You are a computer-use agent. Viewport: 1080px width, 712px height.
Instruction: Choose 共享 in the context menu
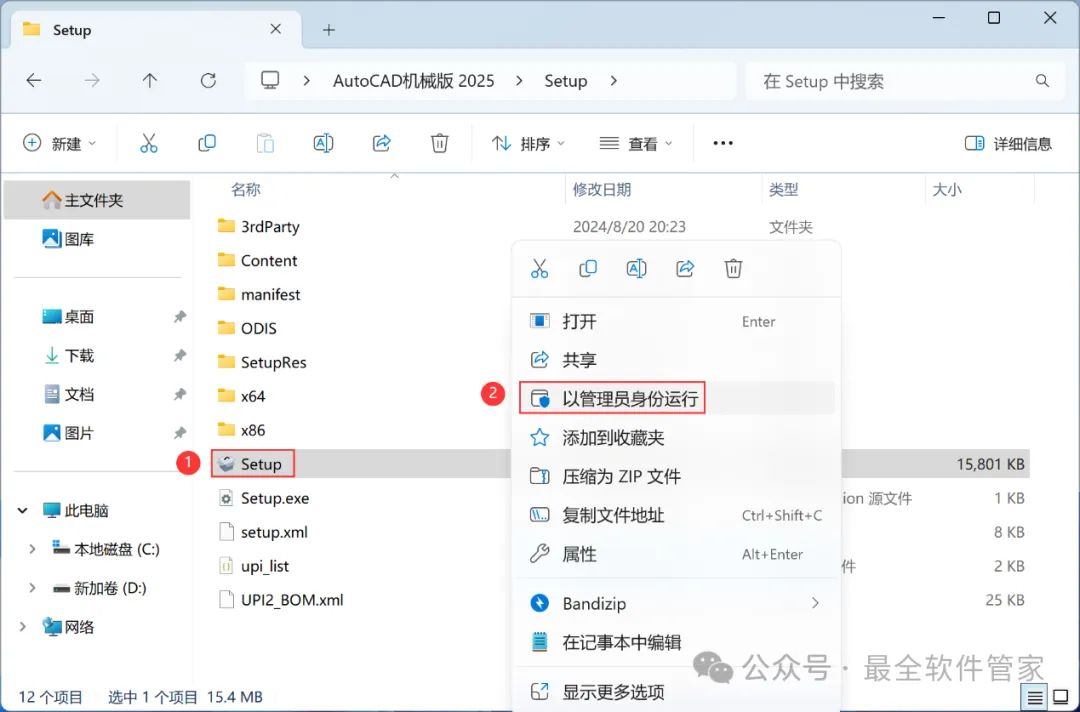pos(675,359)
